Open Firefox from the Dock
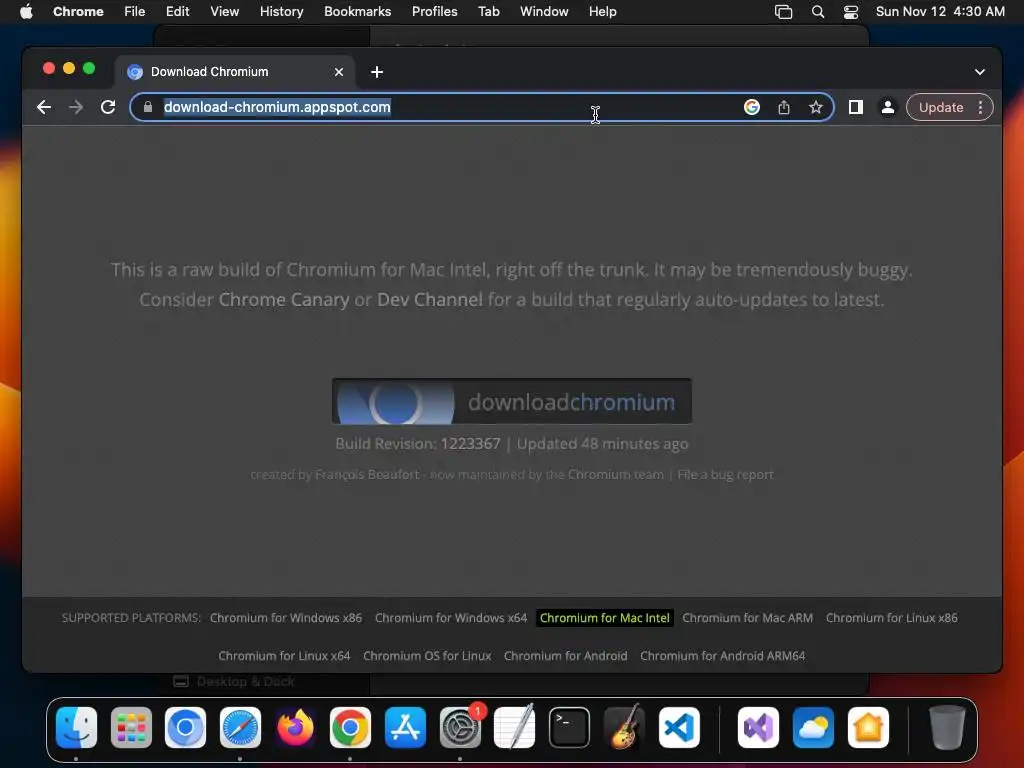The width and height of the screenshot is (1024, 768). click(295, 728)
